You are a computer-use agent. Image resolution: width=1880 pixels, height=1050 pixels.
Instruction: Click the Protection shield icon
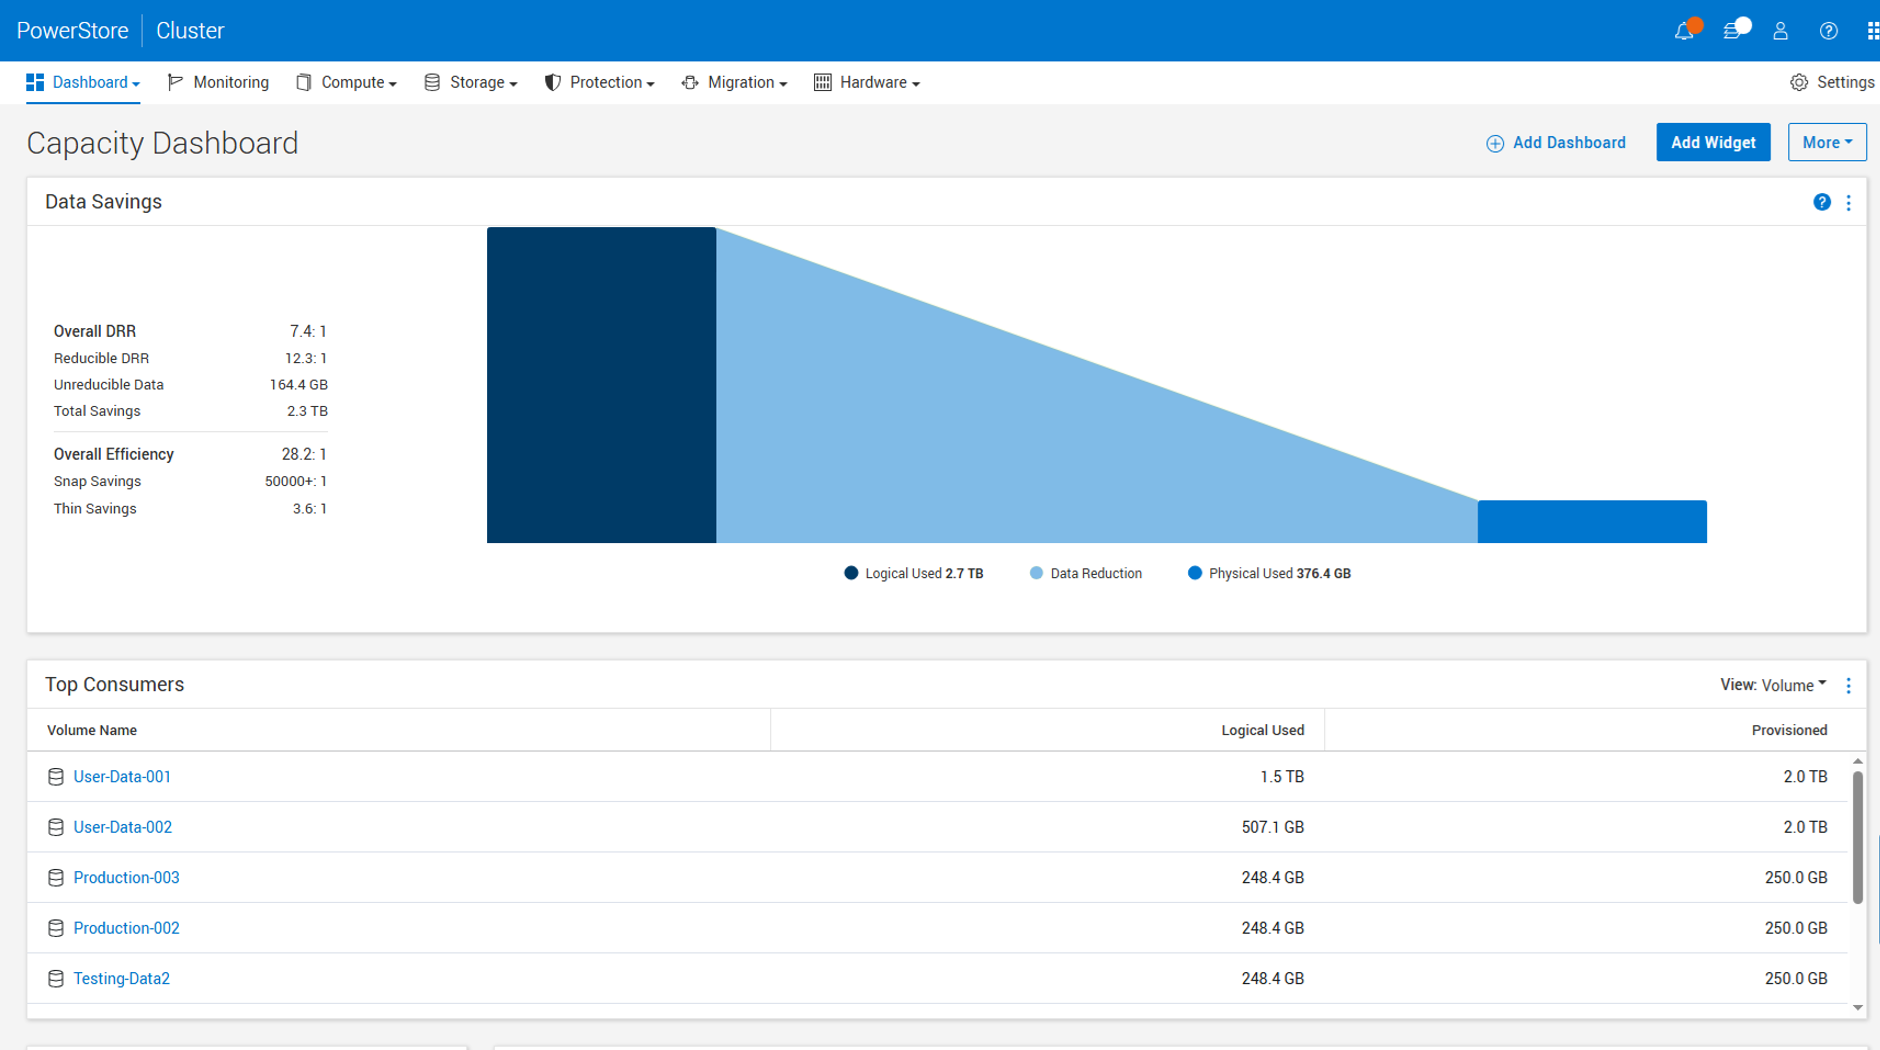click(x=552, y=82)
